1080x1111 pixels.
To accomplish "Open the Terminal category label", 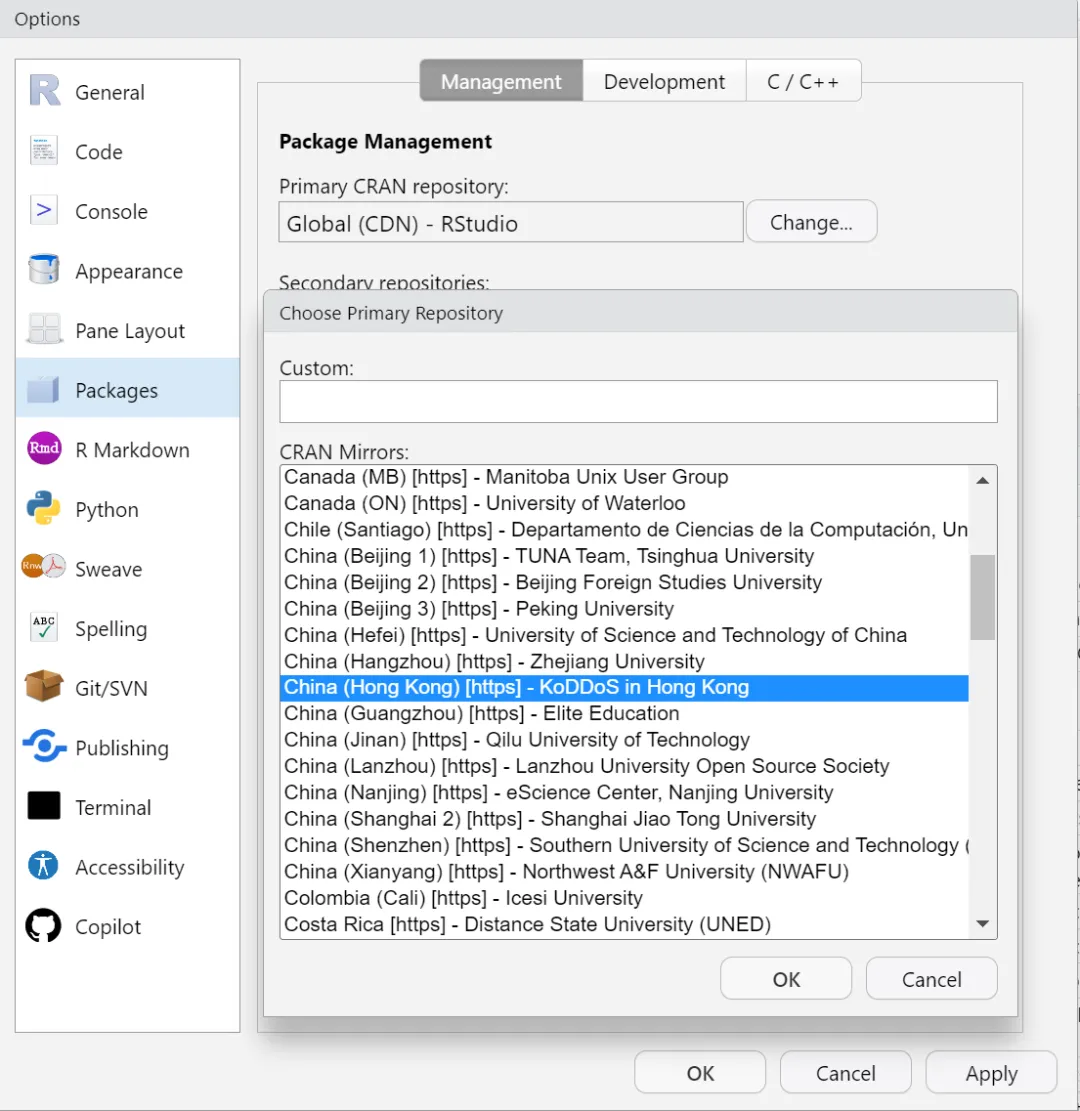I will tap(113, 807).
